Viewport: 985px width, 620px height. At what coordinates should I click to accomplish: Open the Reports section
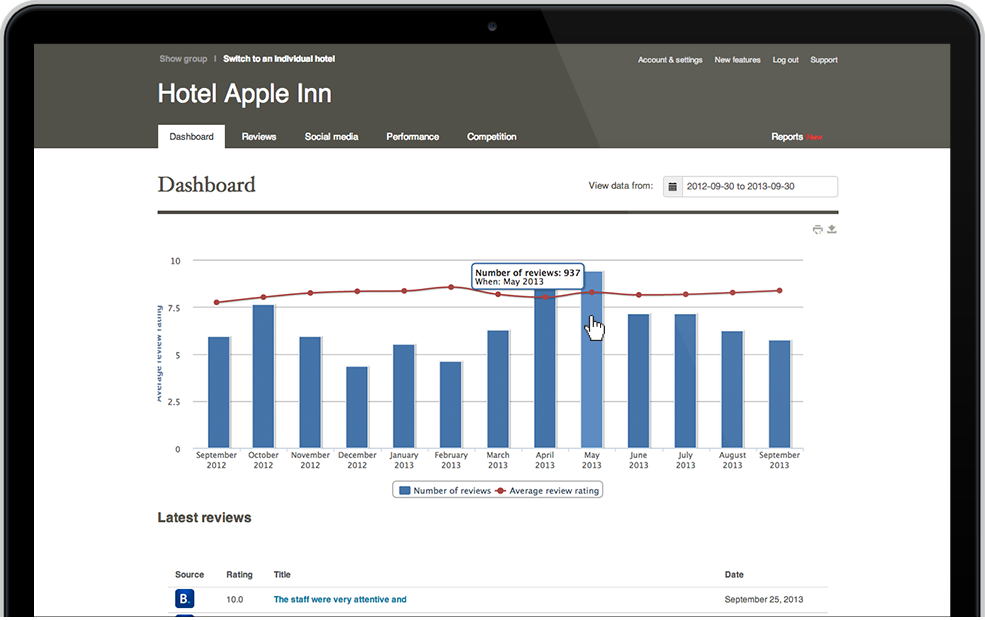pos(787,137)
